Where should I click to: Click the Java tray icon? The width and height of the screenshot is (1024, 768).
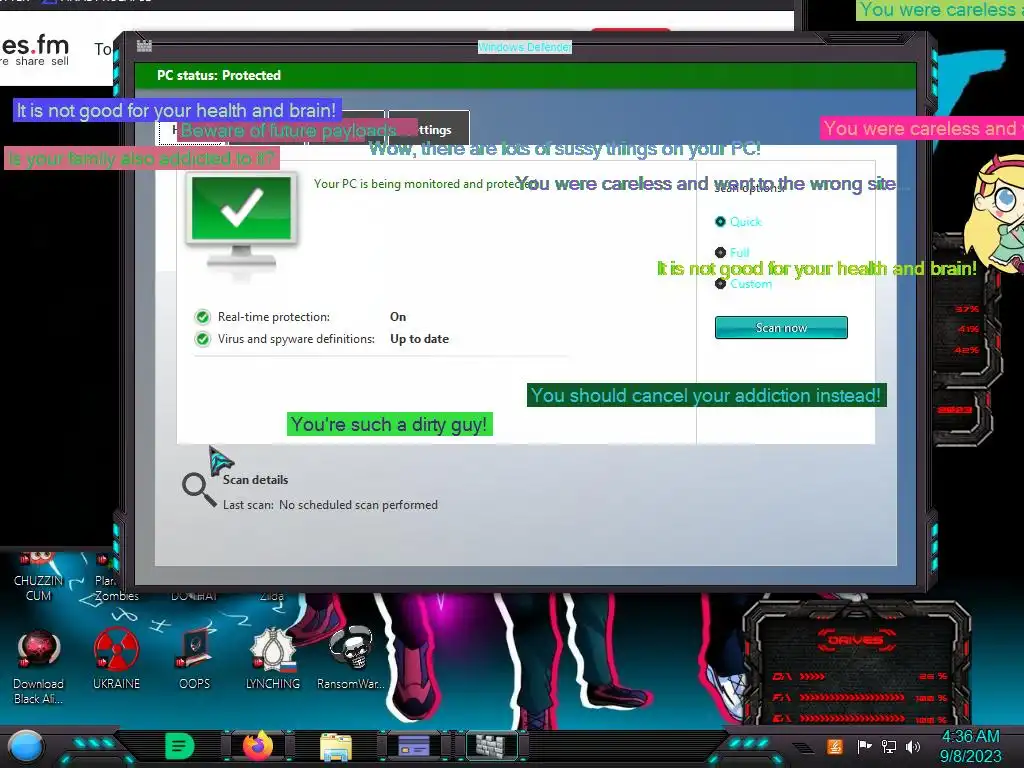835,746
